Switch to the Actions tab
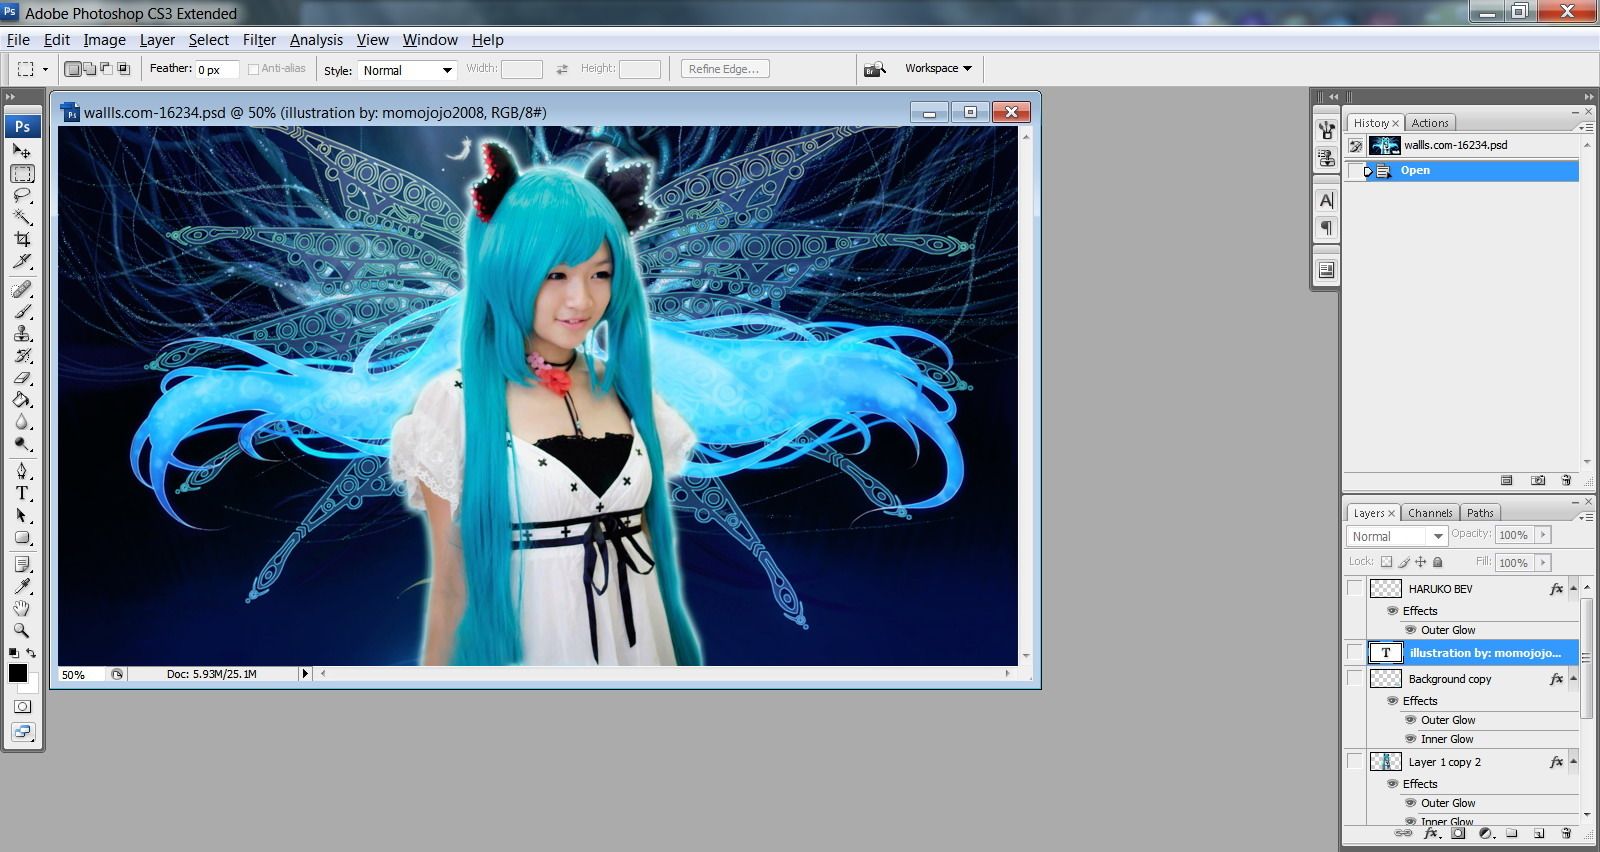This screenshot has height=852, width=1600. 1430,123
